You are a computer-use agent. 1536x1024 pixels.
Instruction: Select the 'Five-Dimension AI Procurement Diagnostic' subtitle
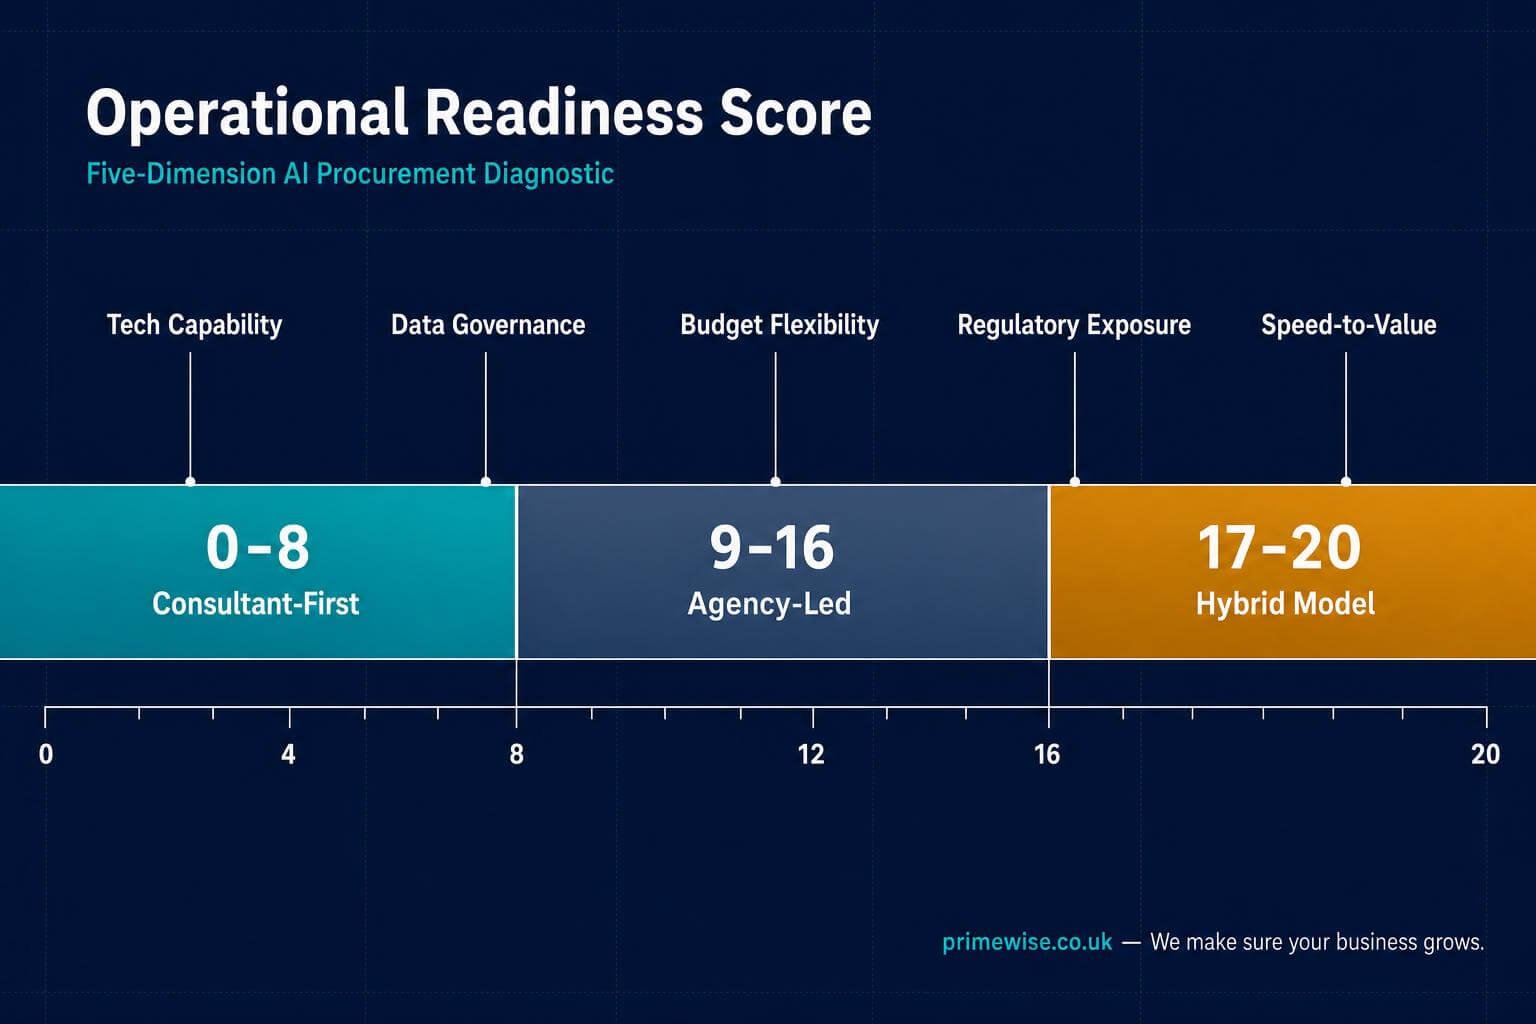(350, 174)
